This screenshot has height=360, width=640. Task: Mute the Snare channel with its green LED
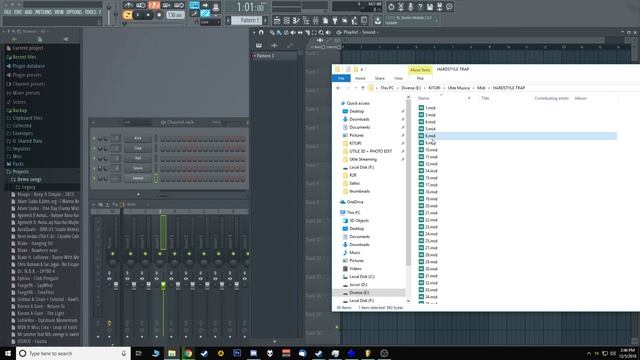[94, 168]
